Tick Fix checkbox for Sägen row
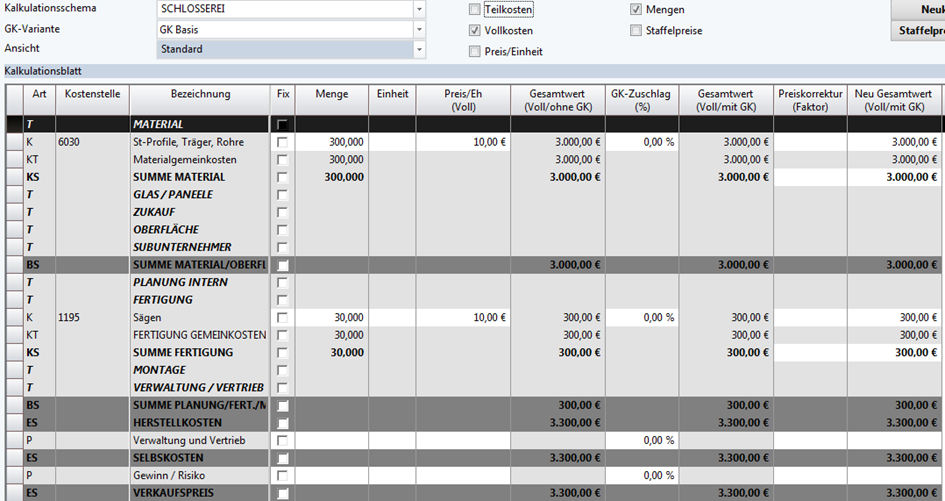The height and width of the screenshot is (501, 945). point(283,317)
